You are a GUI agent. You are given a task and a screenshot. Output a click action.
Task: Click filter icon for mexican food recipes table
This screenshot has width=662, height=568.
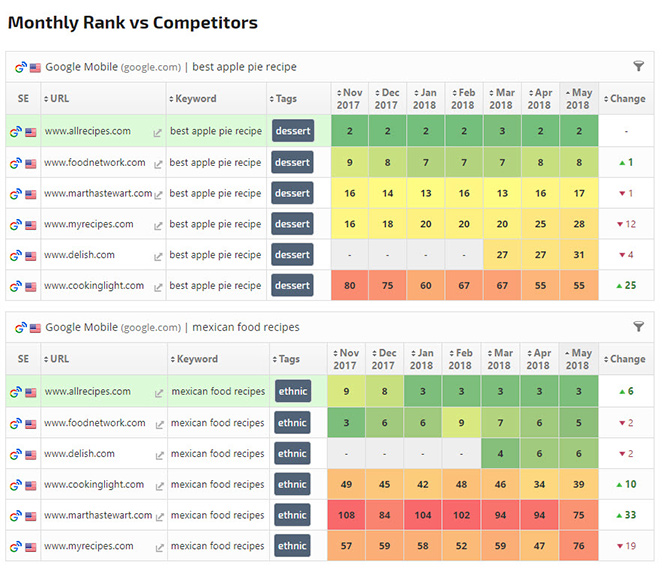[639, 327]
